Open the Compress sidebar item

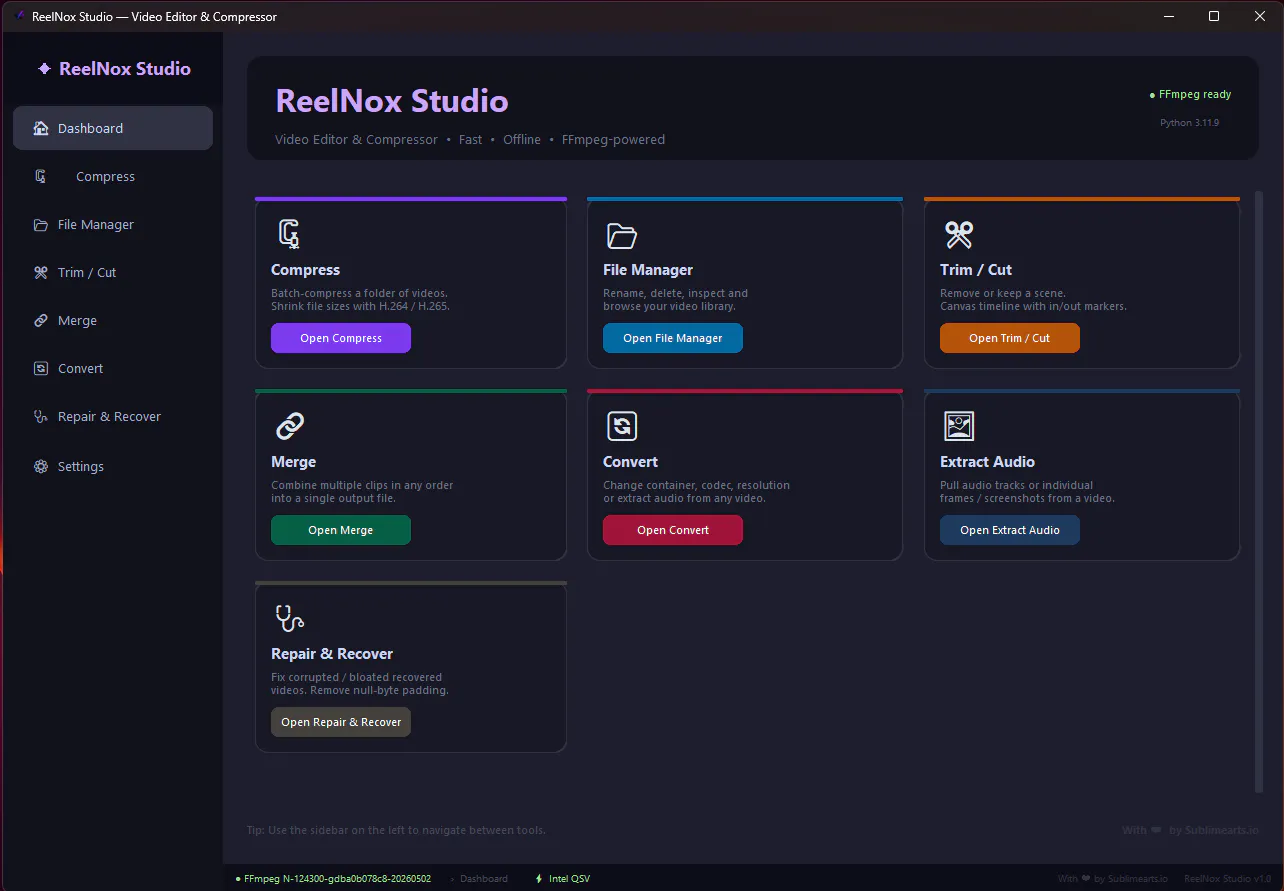[x=113, y=176]
